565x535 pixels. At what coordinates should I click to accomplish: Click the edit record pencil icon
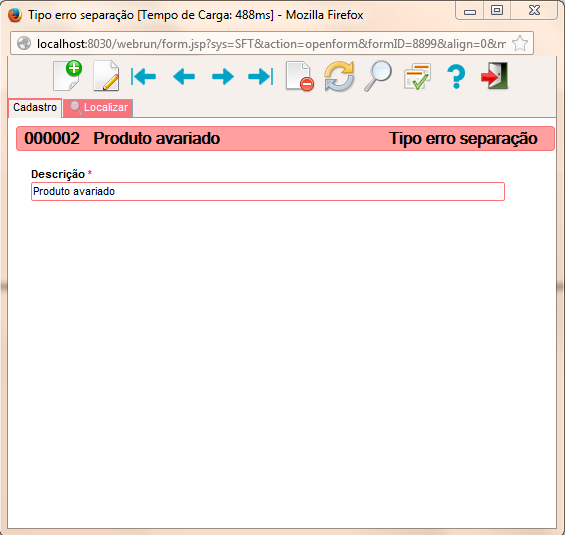pyautogui.click(x=106, y=76)
